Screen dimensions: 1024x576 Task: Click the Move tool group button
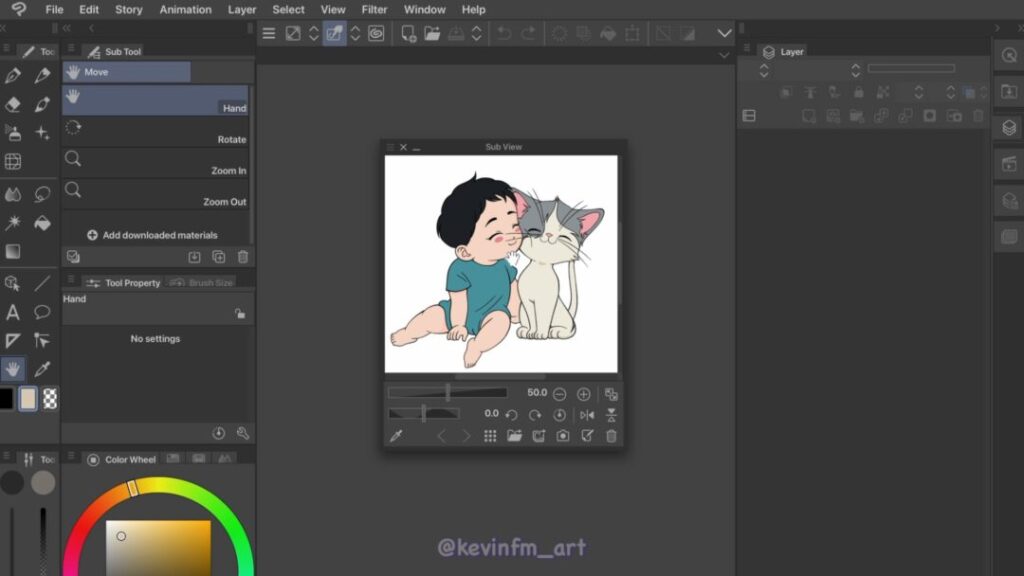(126, 72)
